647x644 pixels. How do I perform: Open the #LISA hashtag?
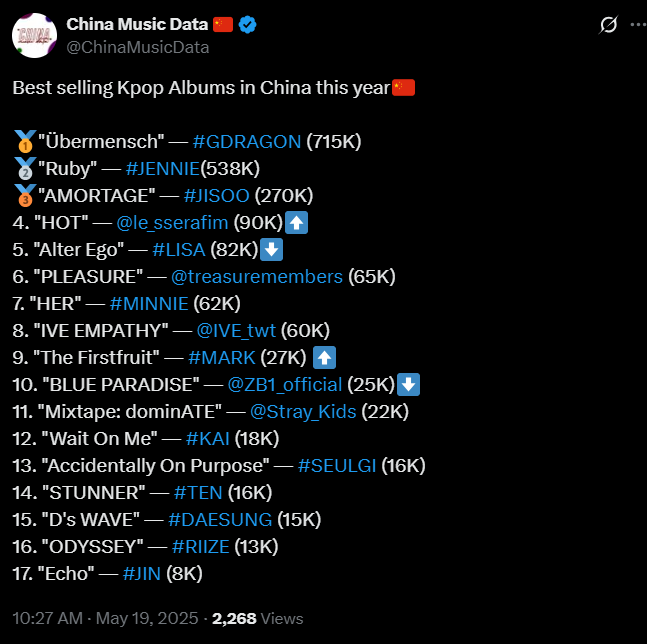[x=179, y=250]
